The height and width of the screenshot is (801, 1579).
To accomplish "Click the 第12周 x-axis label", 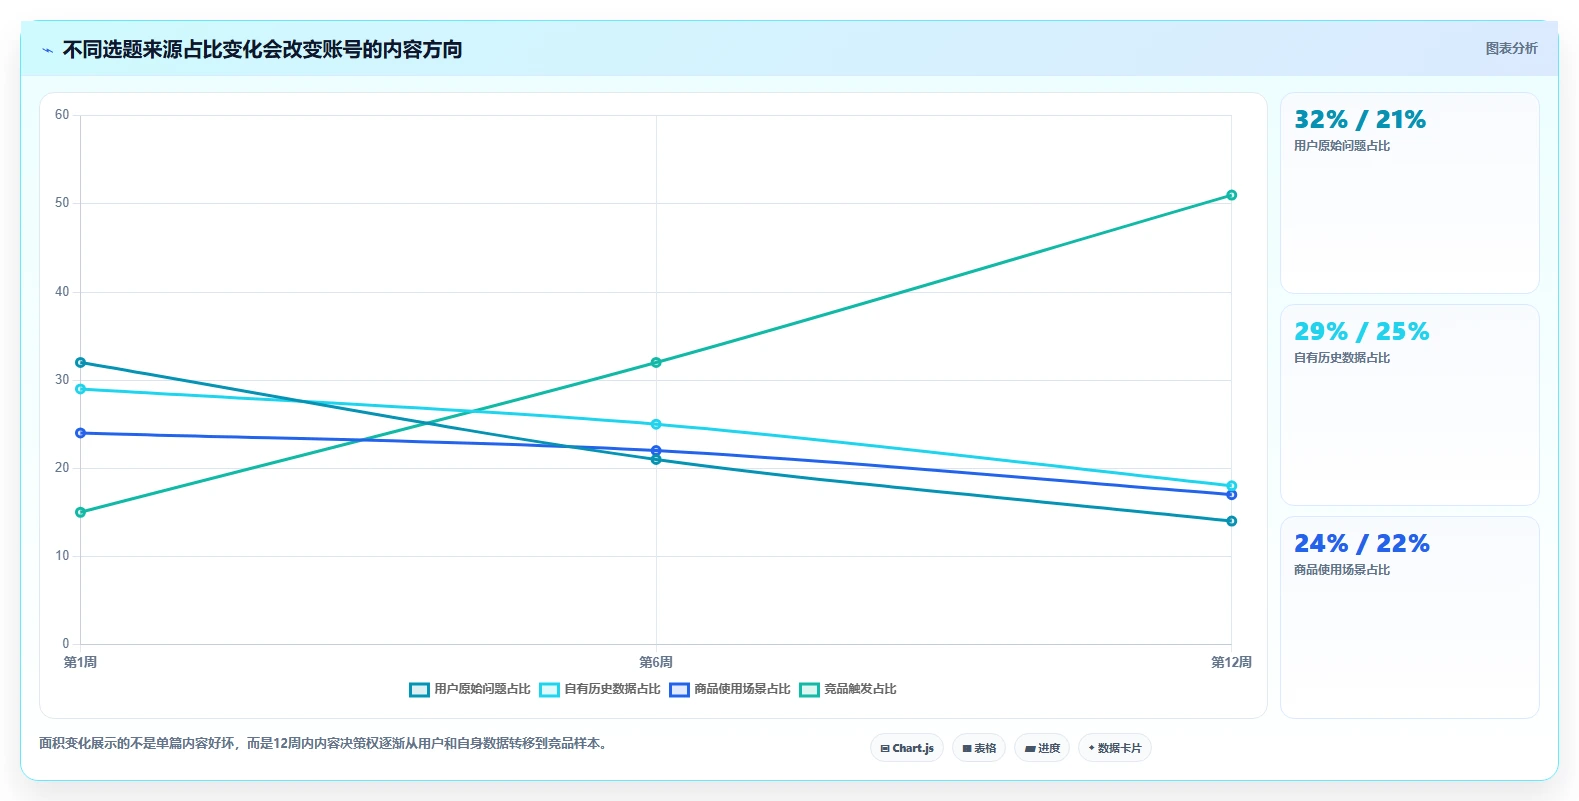I will [1231, 662].
